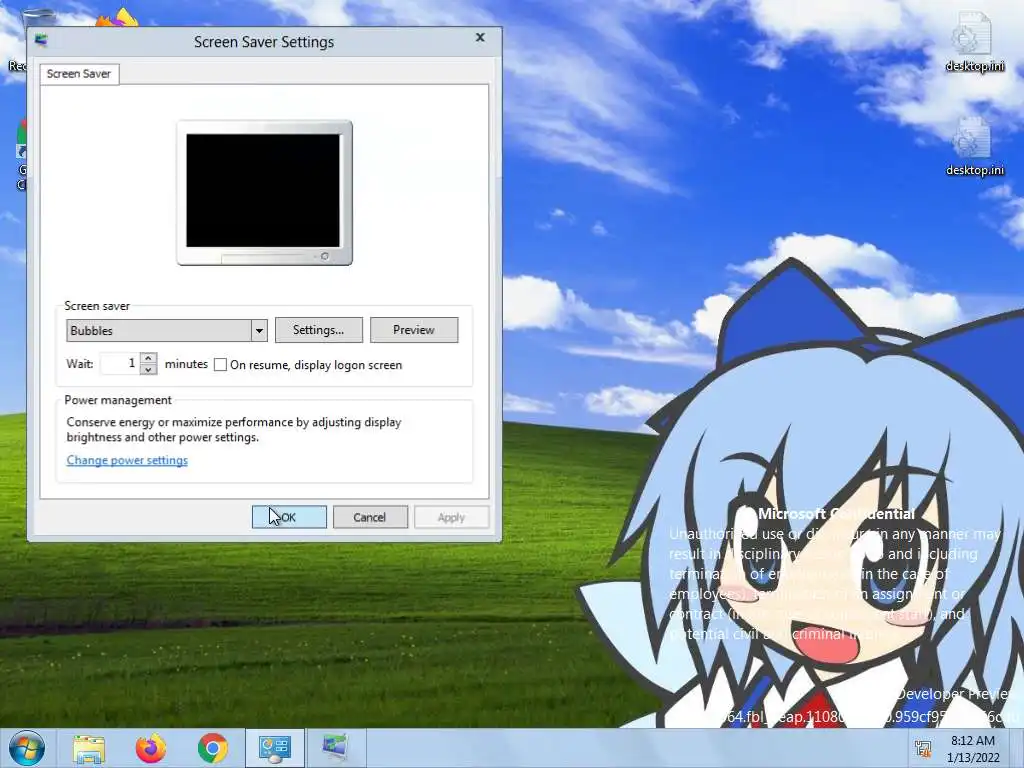
Task: Launch Google Chrome from the taskbar
Action: [213, 748]
